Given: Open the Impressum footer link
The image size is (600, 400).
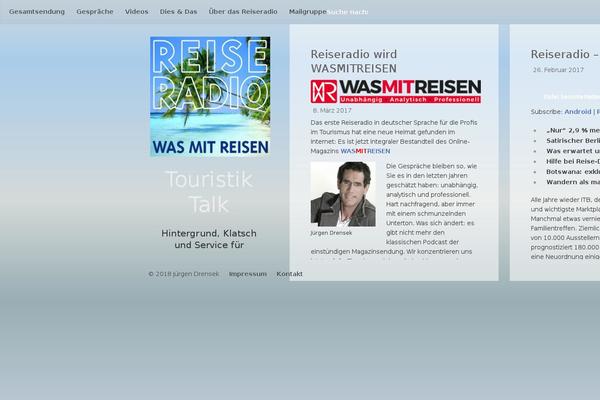Looking at the screenshot, I should [x=248, y=274].
